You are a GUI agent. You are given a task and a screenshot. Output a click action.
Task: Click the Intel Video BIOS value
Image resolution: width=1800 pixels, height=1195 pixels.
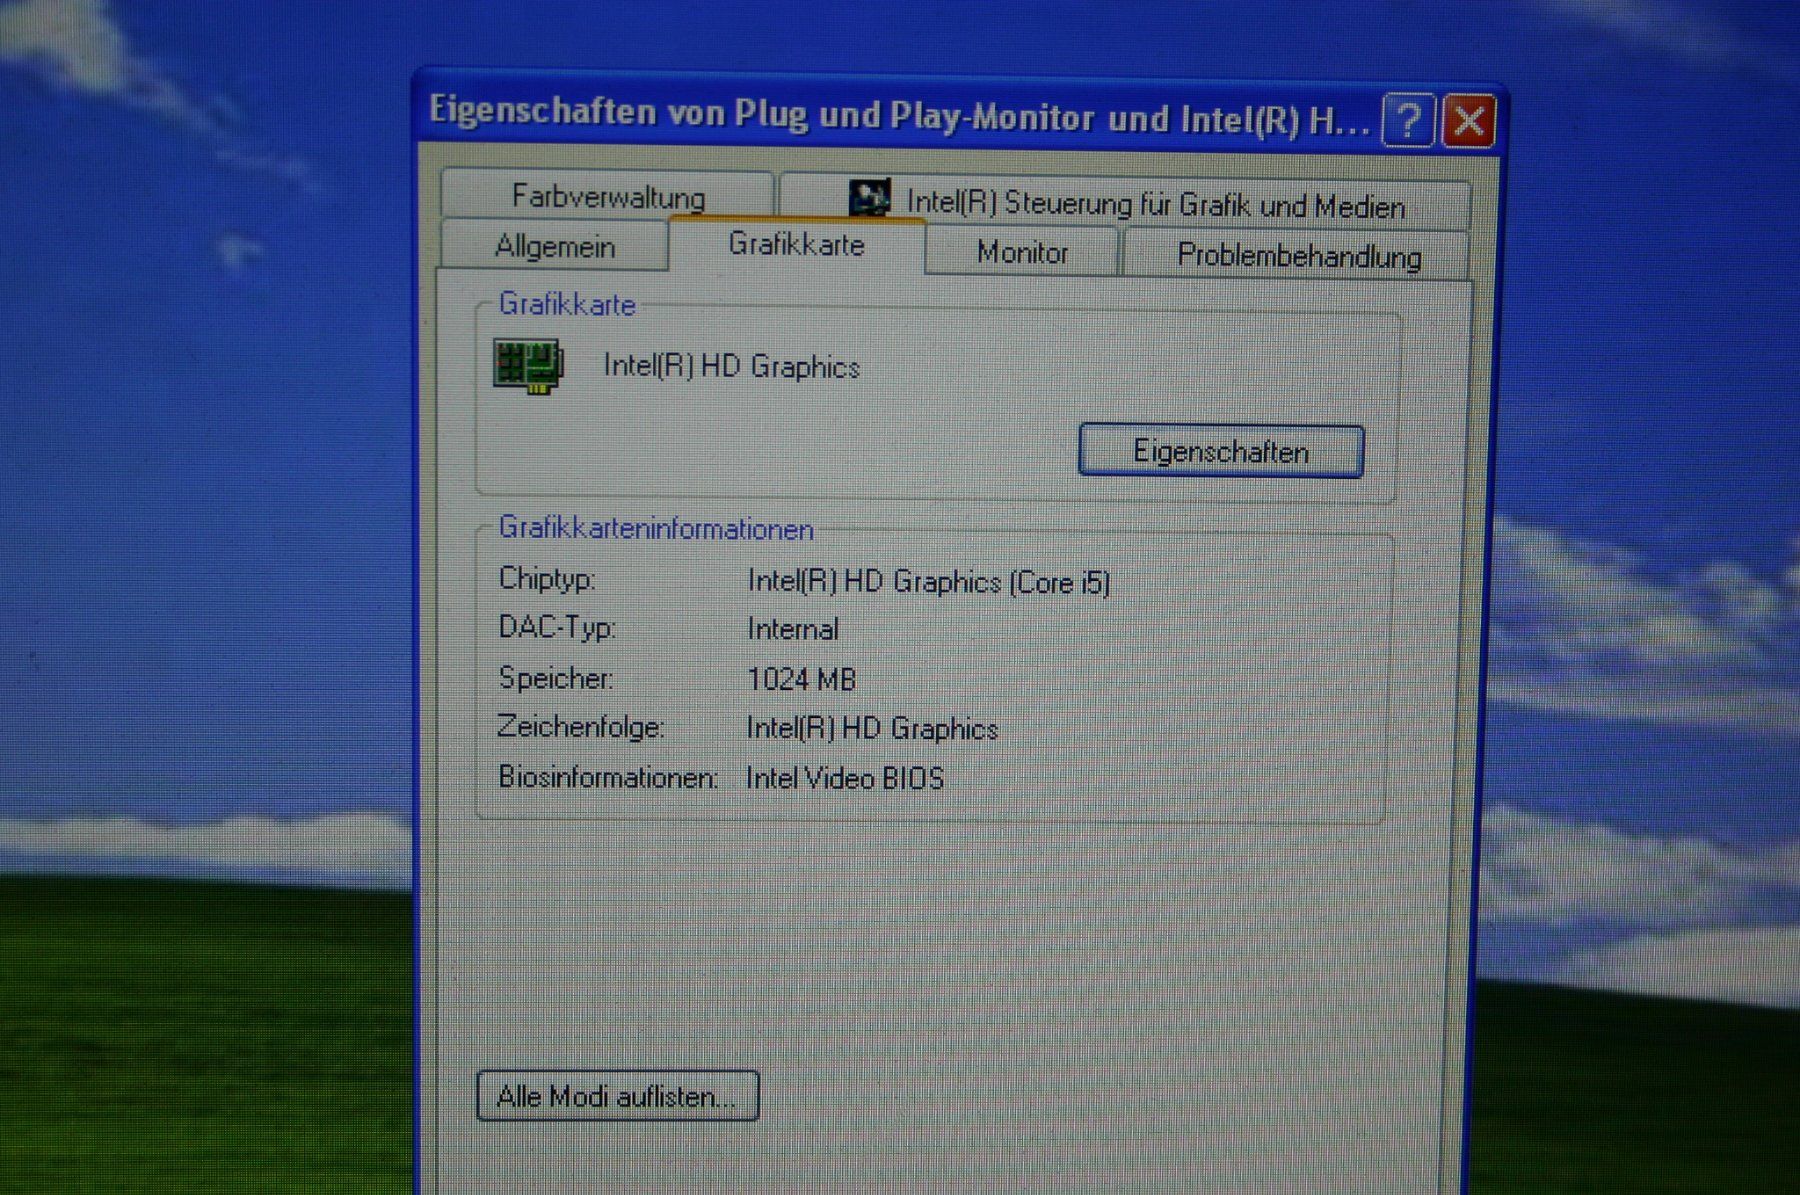tap(845, 778)
